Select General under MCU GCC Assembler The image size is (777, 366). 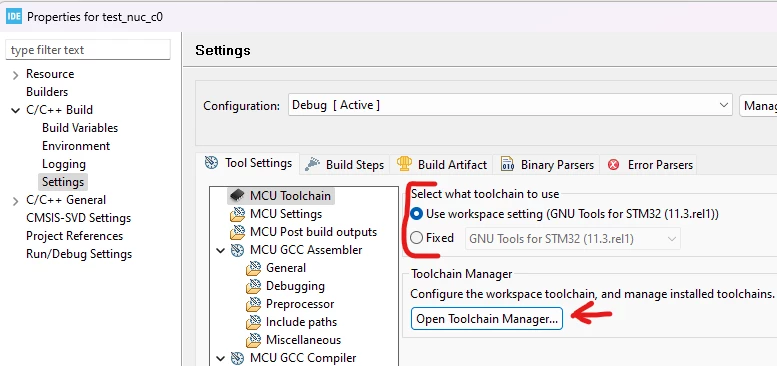click(286, 268)
